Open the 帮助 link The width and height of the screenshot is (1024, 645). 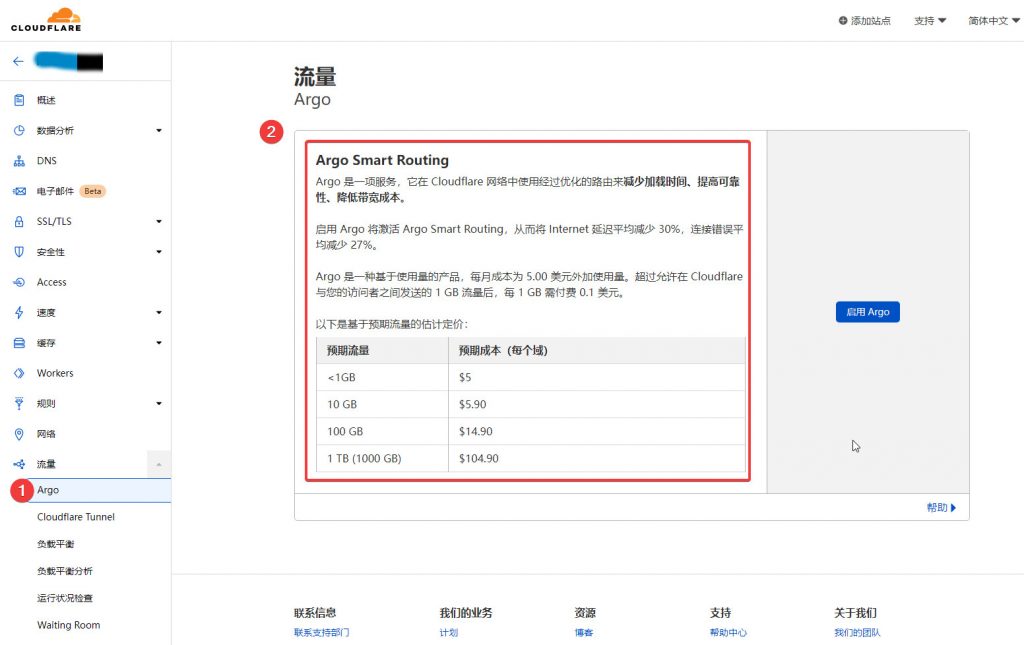click(938, 507)
